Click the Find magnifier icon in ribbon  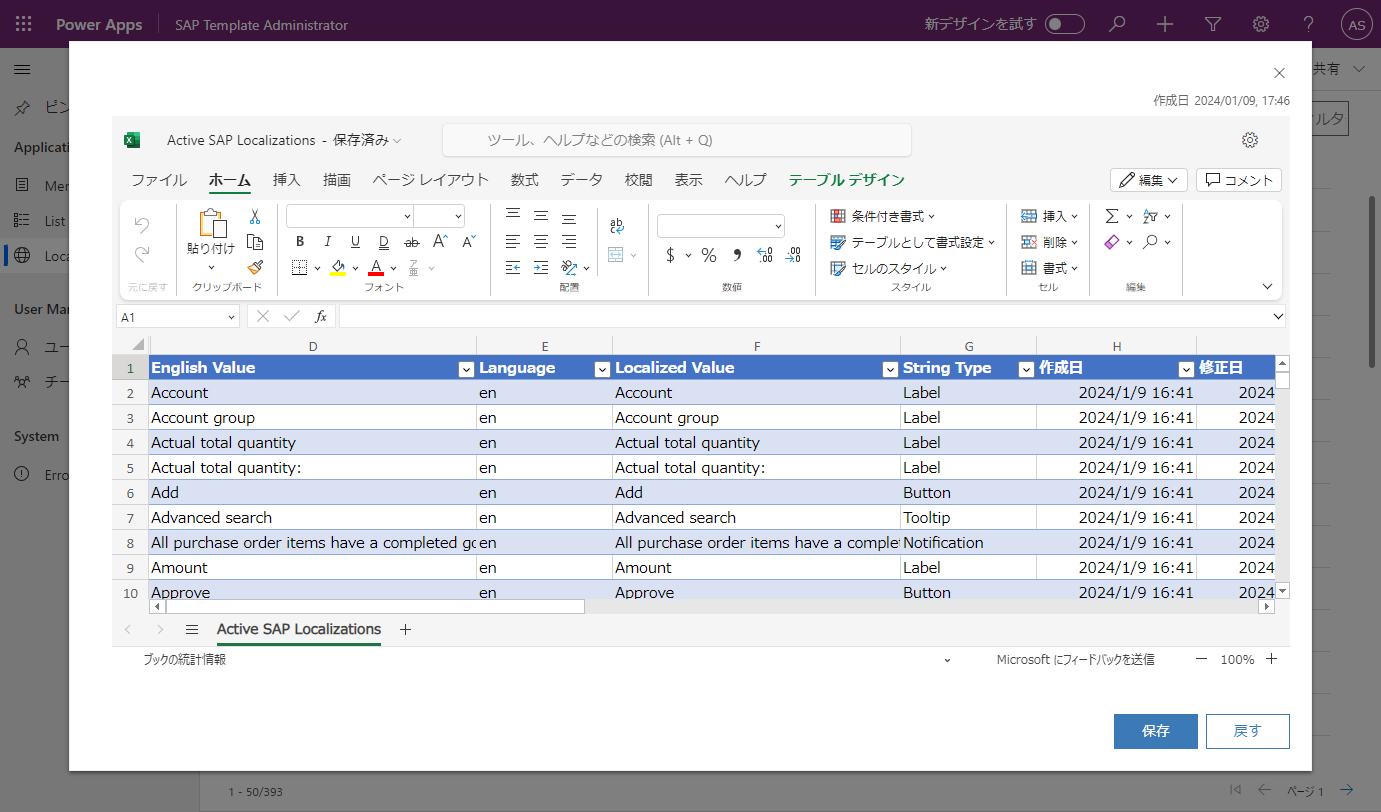pos(1151,242)
